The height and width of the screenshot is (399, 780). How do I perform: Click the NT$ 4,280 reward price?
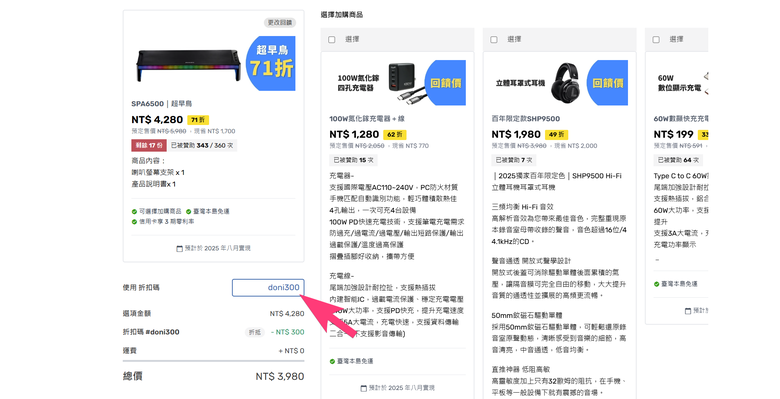coord(157,120)
